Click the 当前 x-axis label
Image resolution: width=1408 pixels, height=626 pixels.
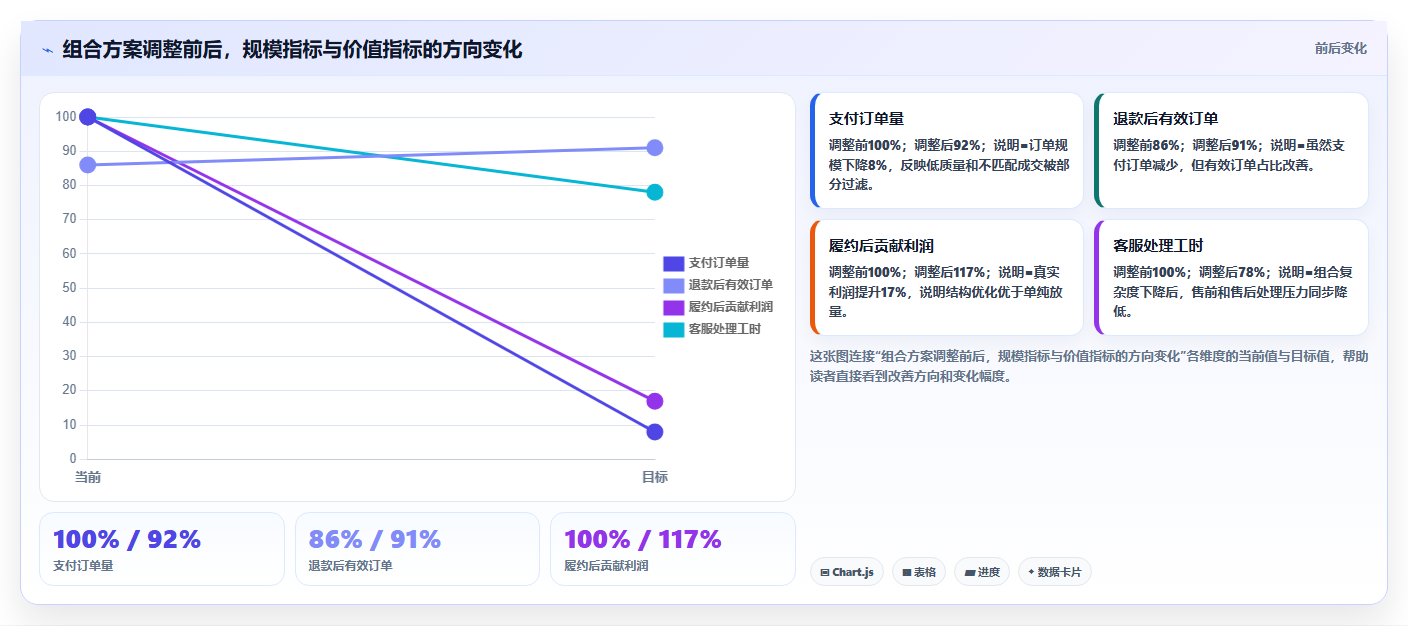88,477
